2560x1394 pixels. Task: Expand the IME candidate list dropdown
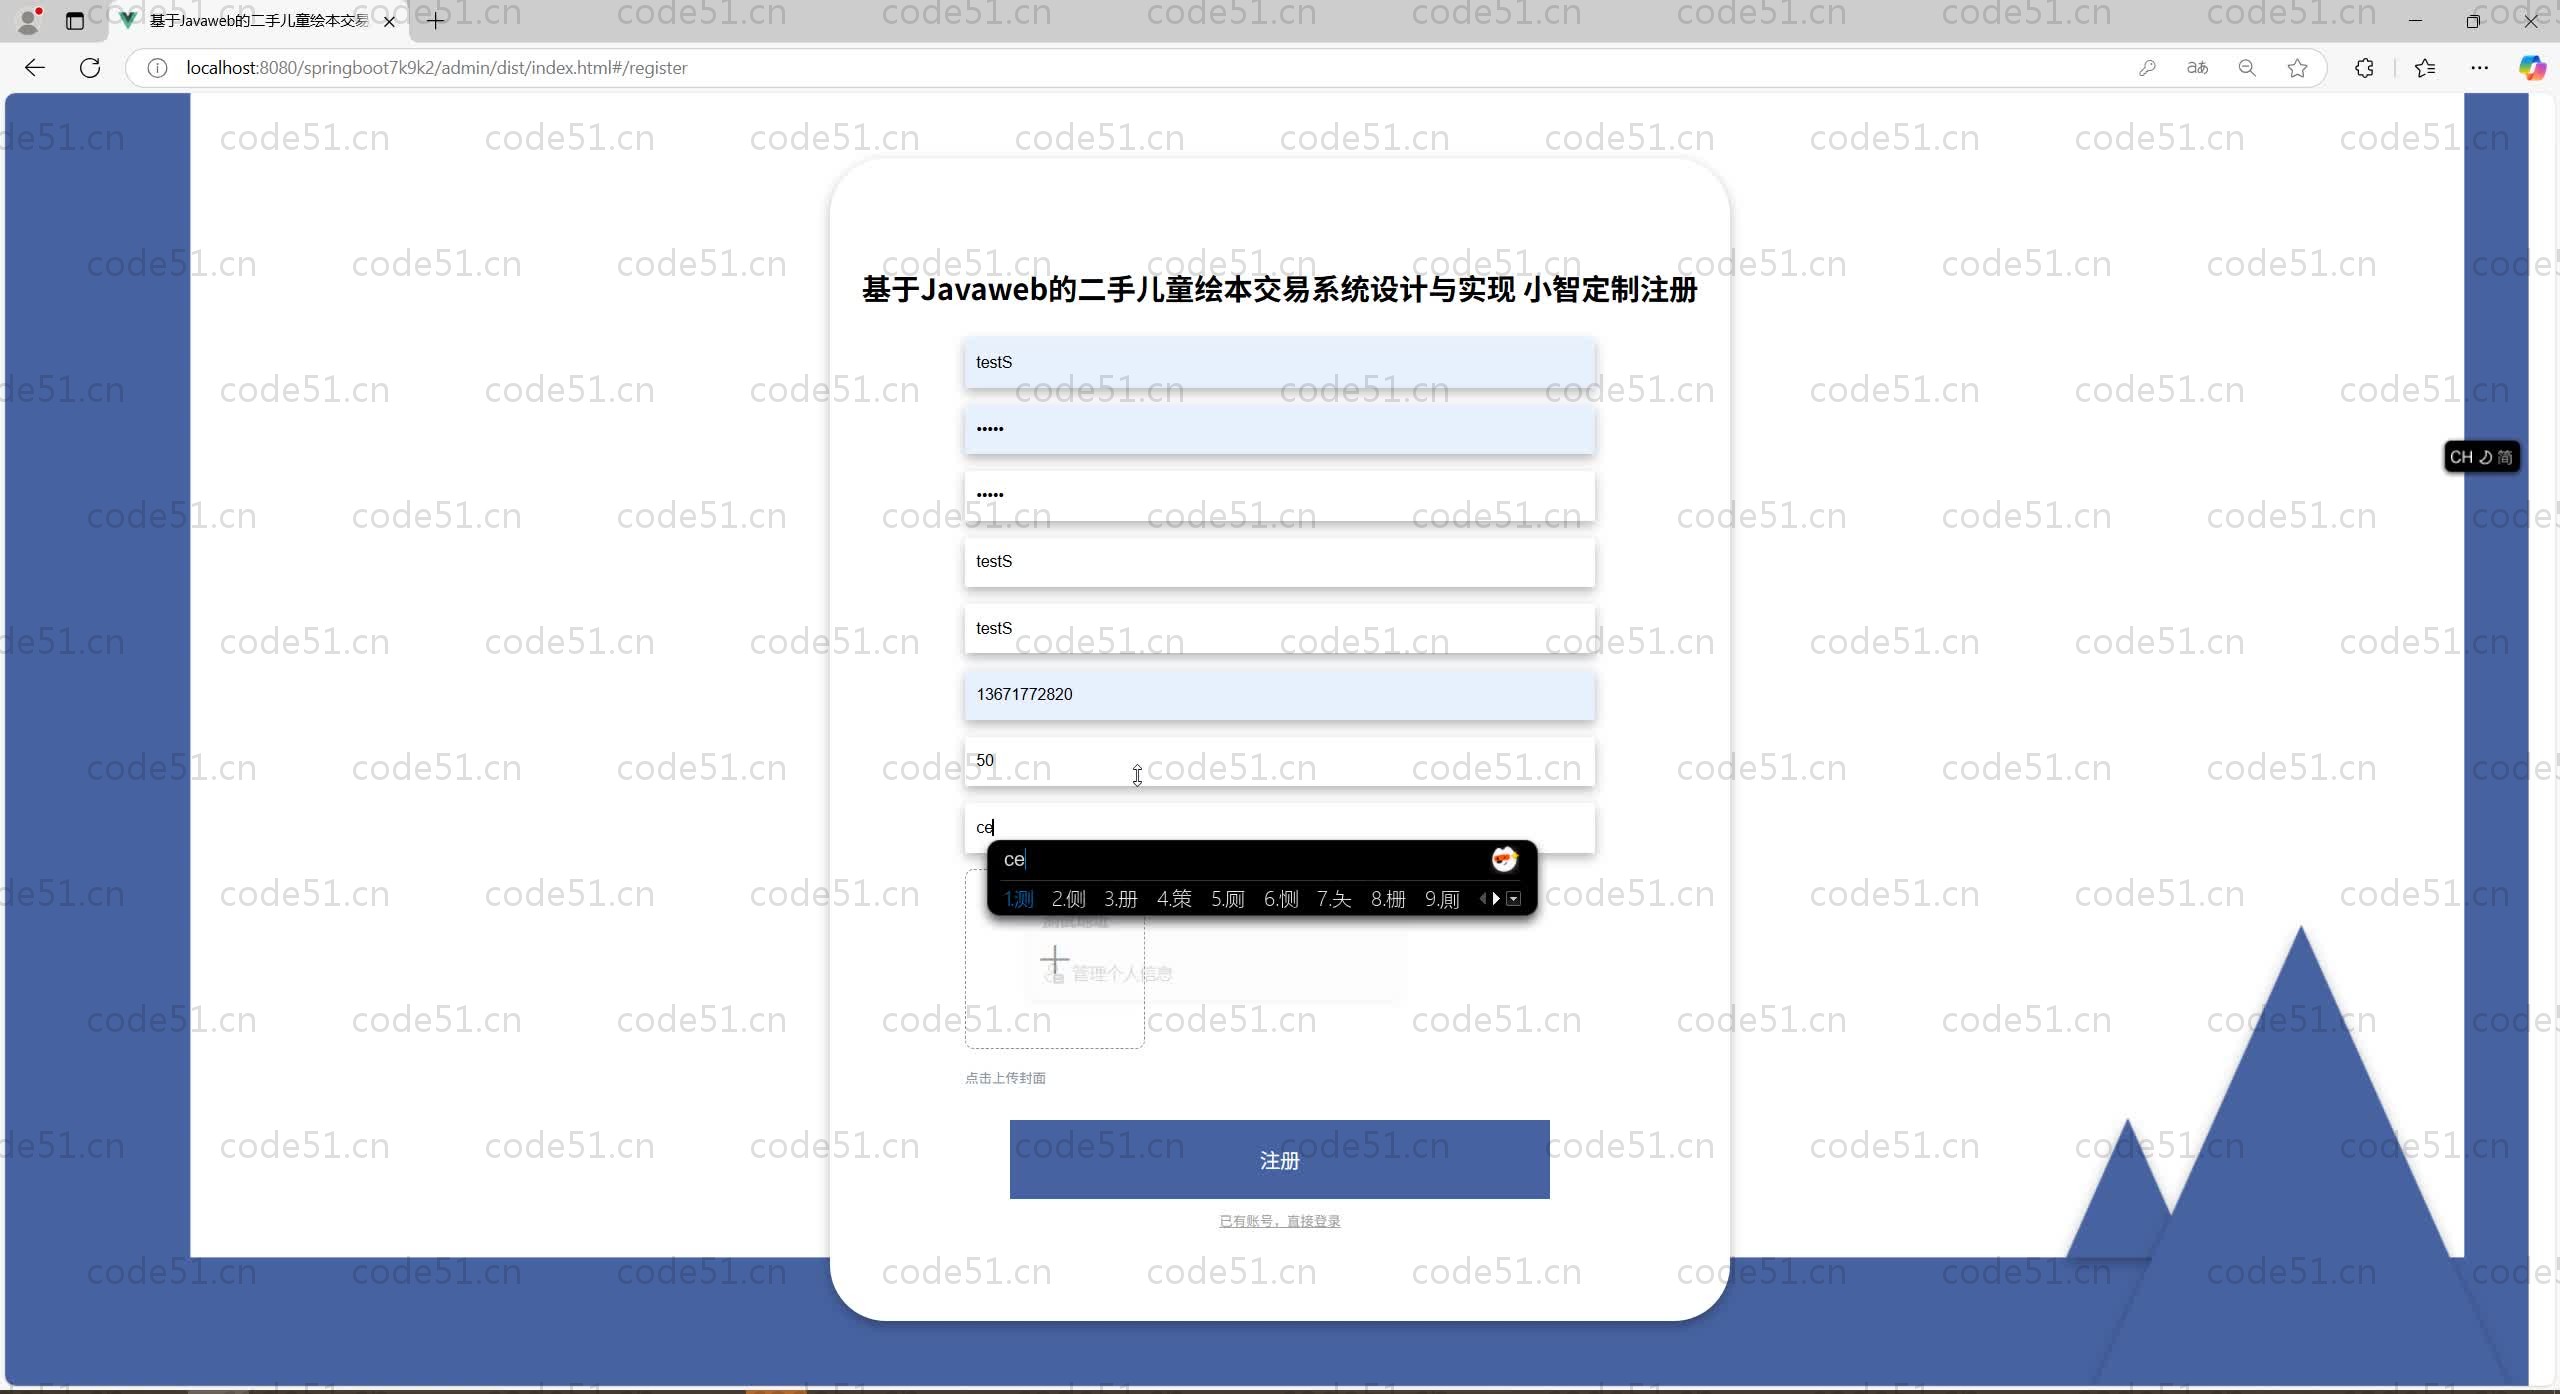(1514, 899)
